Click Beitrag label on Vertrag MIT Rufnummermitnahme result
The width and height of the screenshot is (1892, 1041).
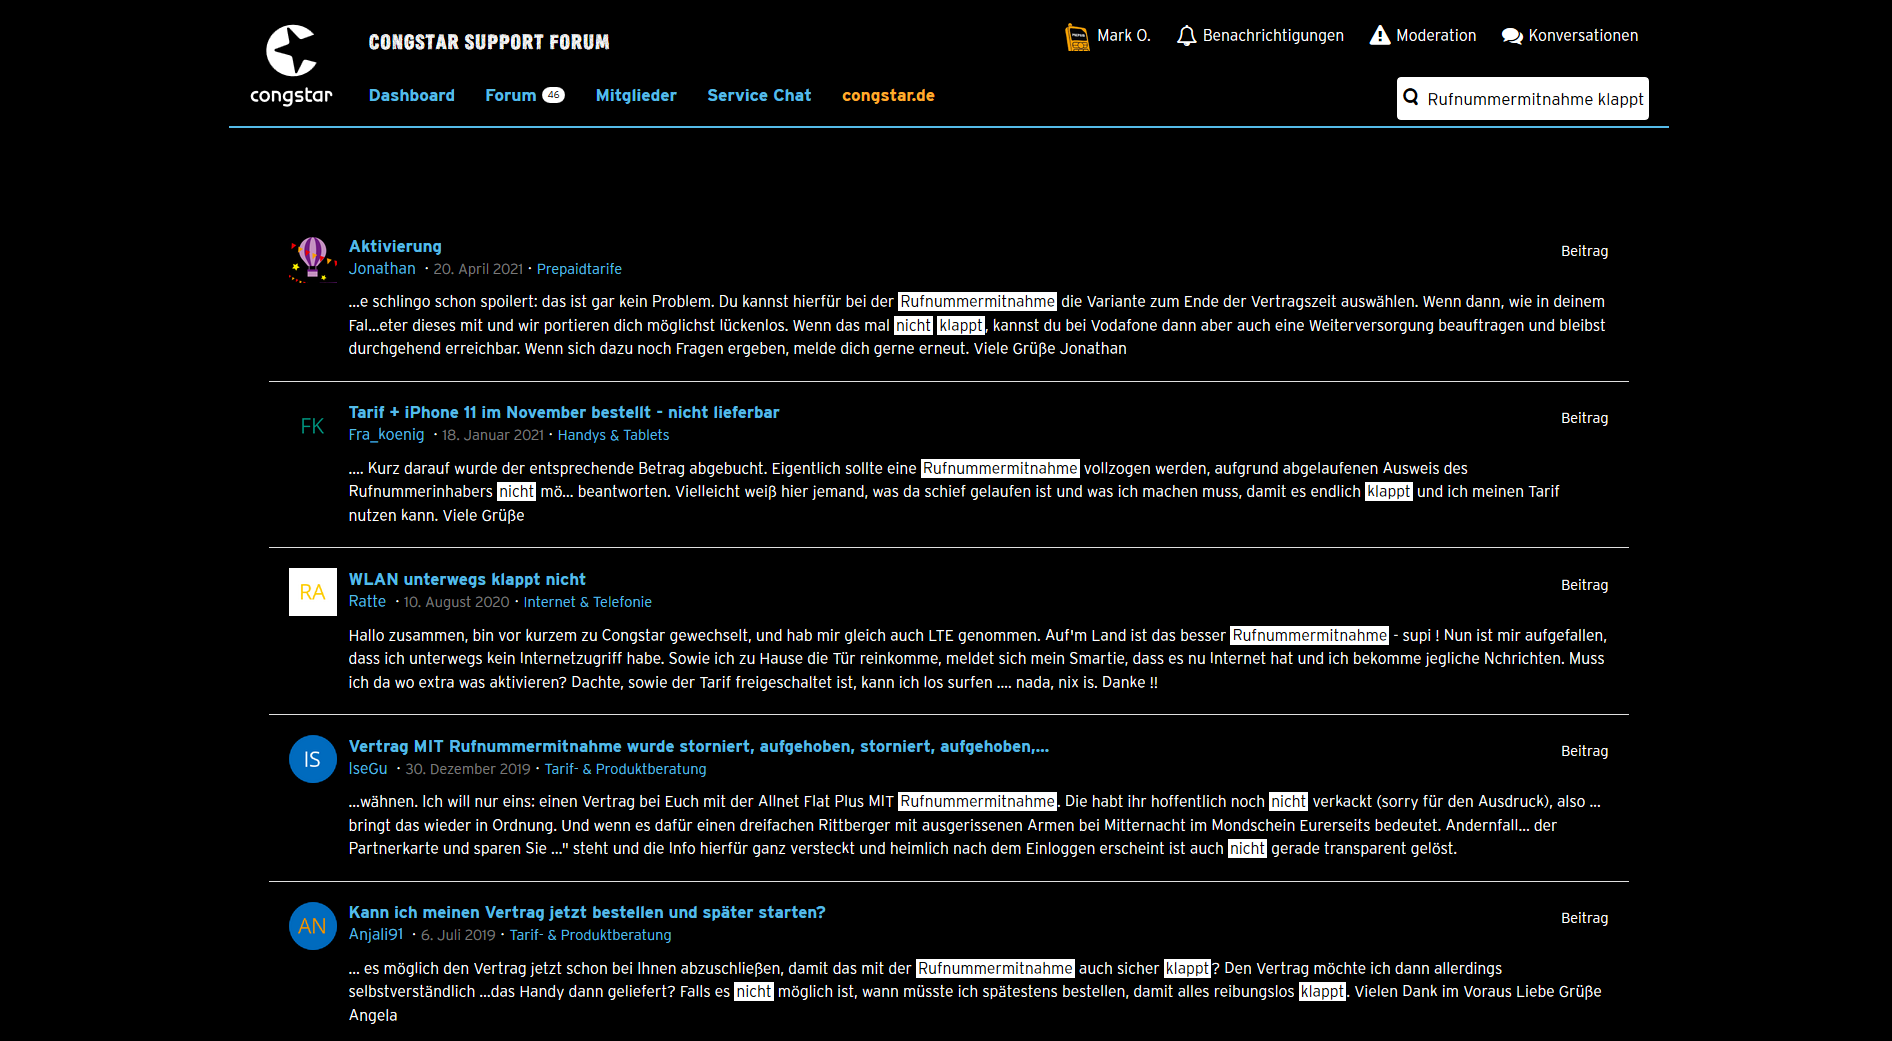coord(1584,751)
